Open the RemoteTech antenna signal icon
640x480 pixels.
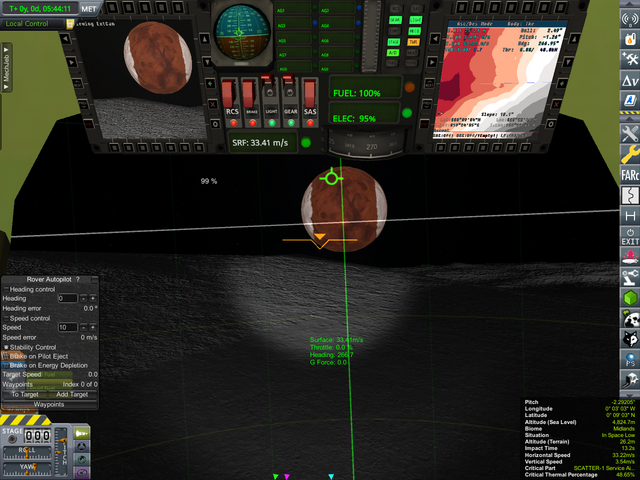pyautogui.click(x=630, y=19)
